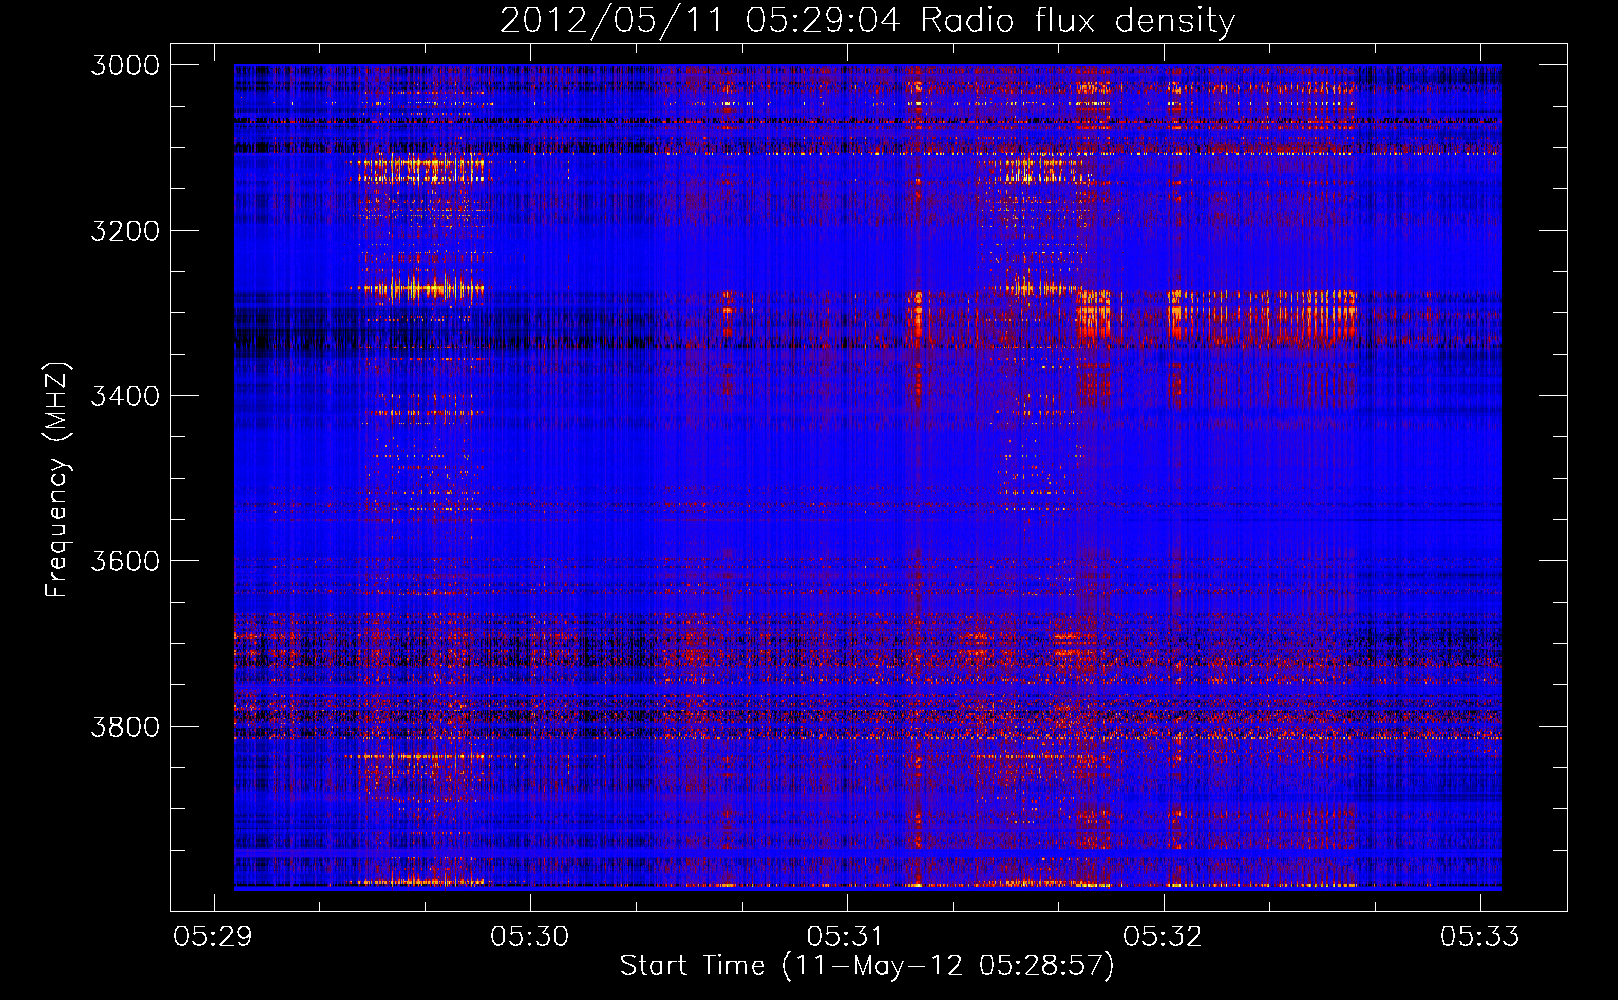Click the 'Frequency (MHZ)' axis title
1618x1000 pixels.
coord(57,479)
